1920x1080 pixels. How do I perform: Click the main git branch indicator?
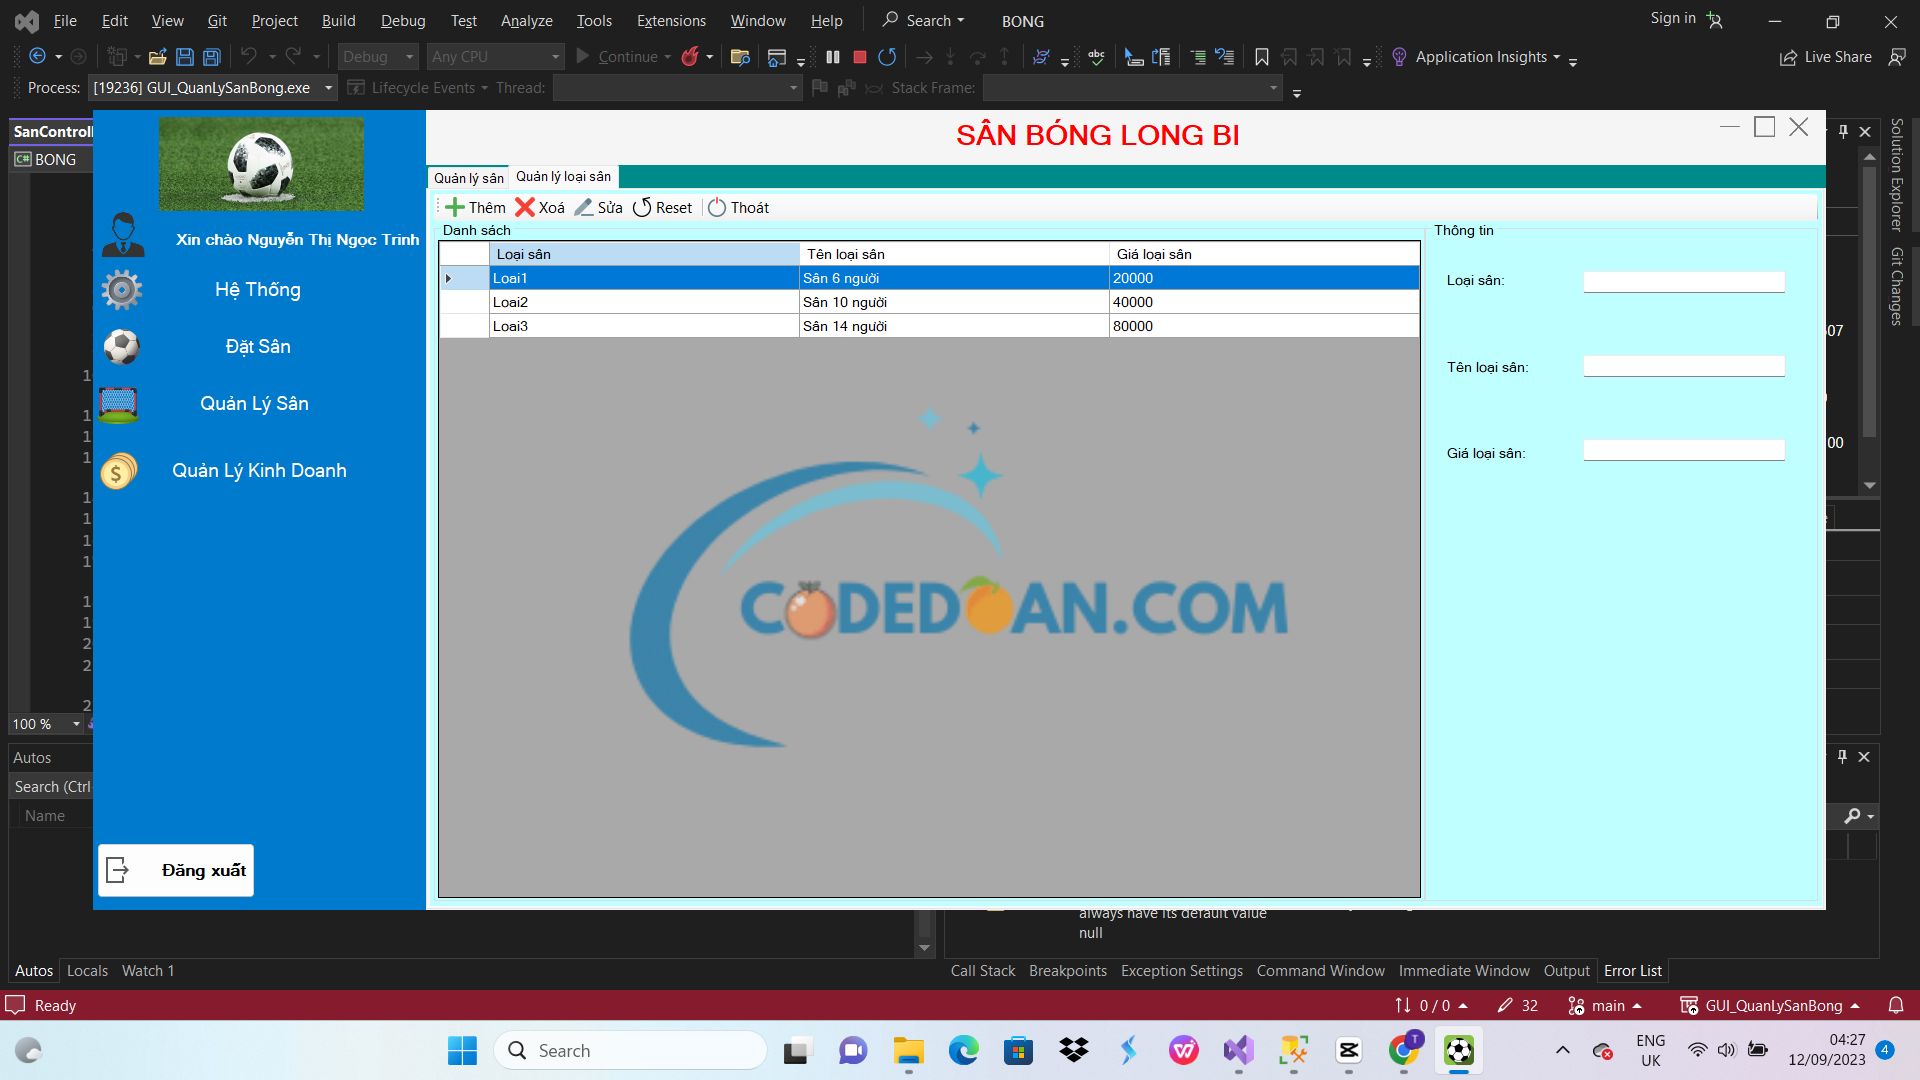[1605, 1005]
